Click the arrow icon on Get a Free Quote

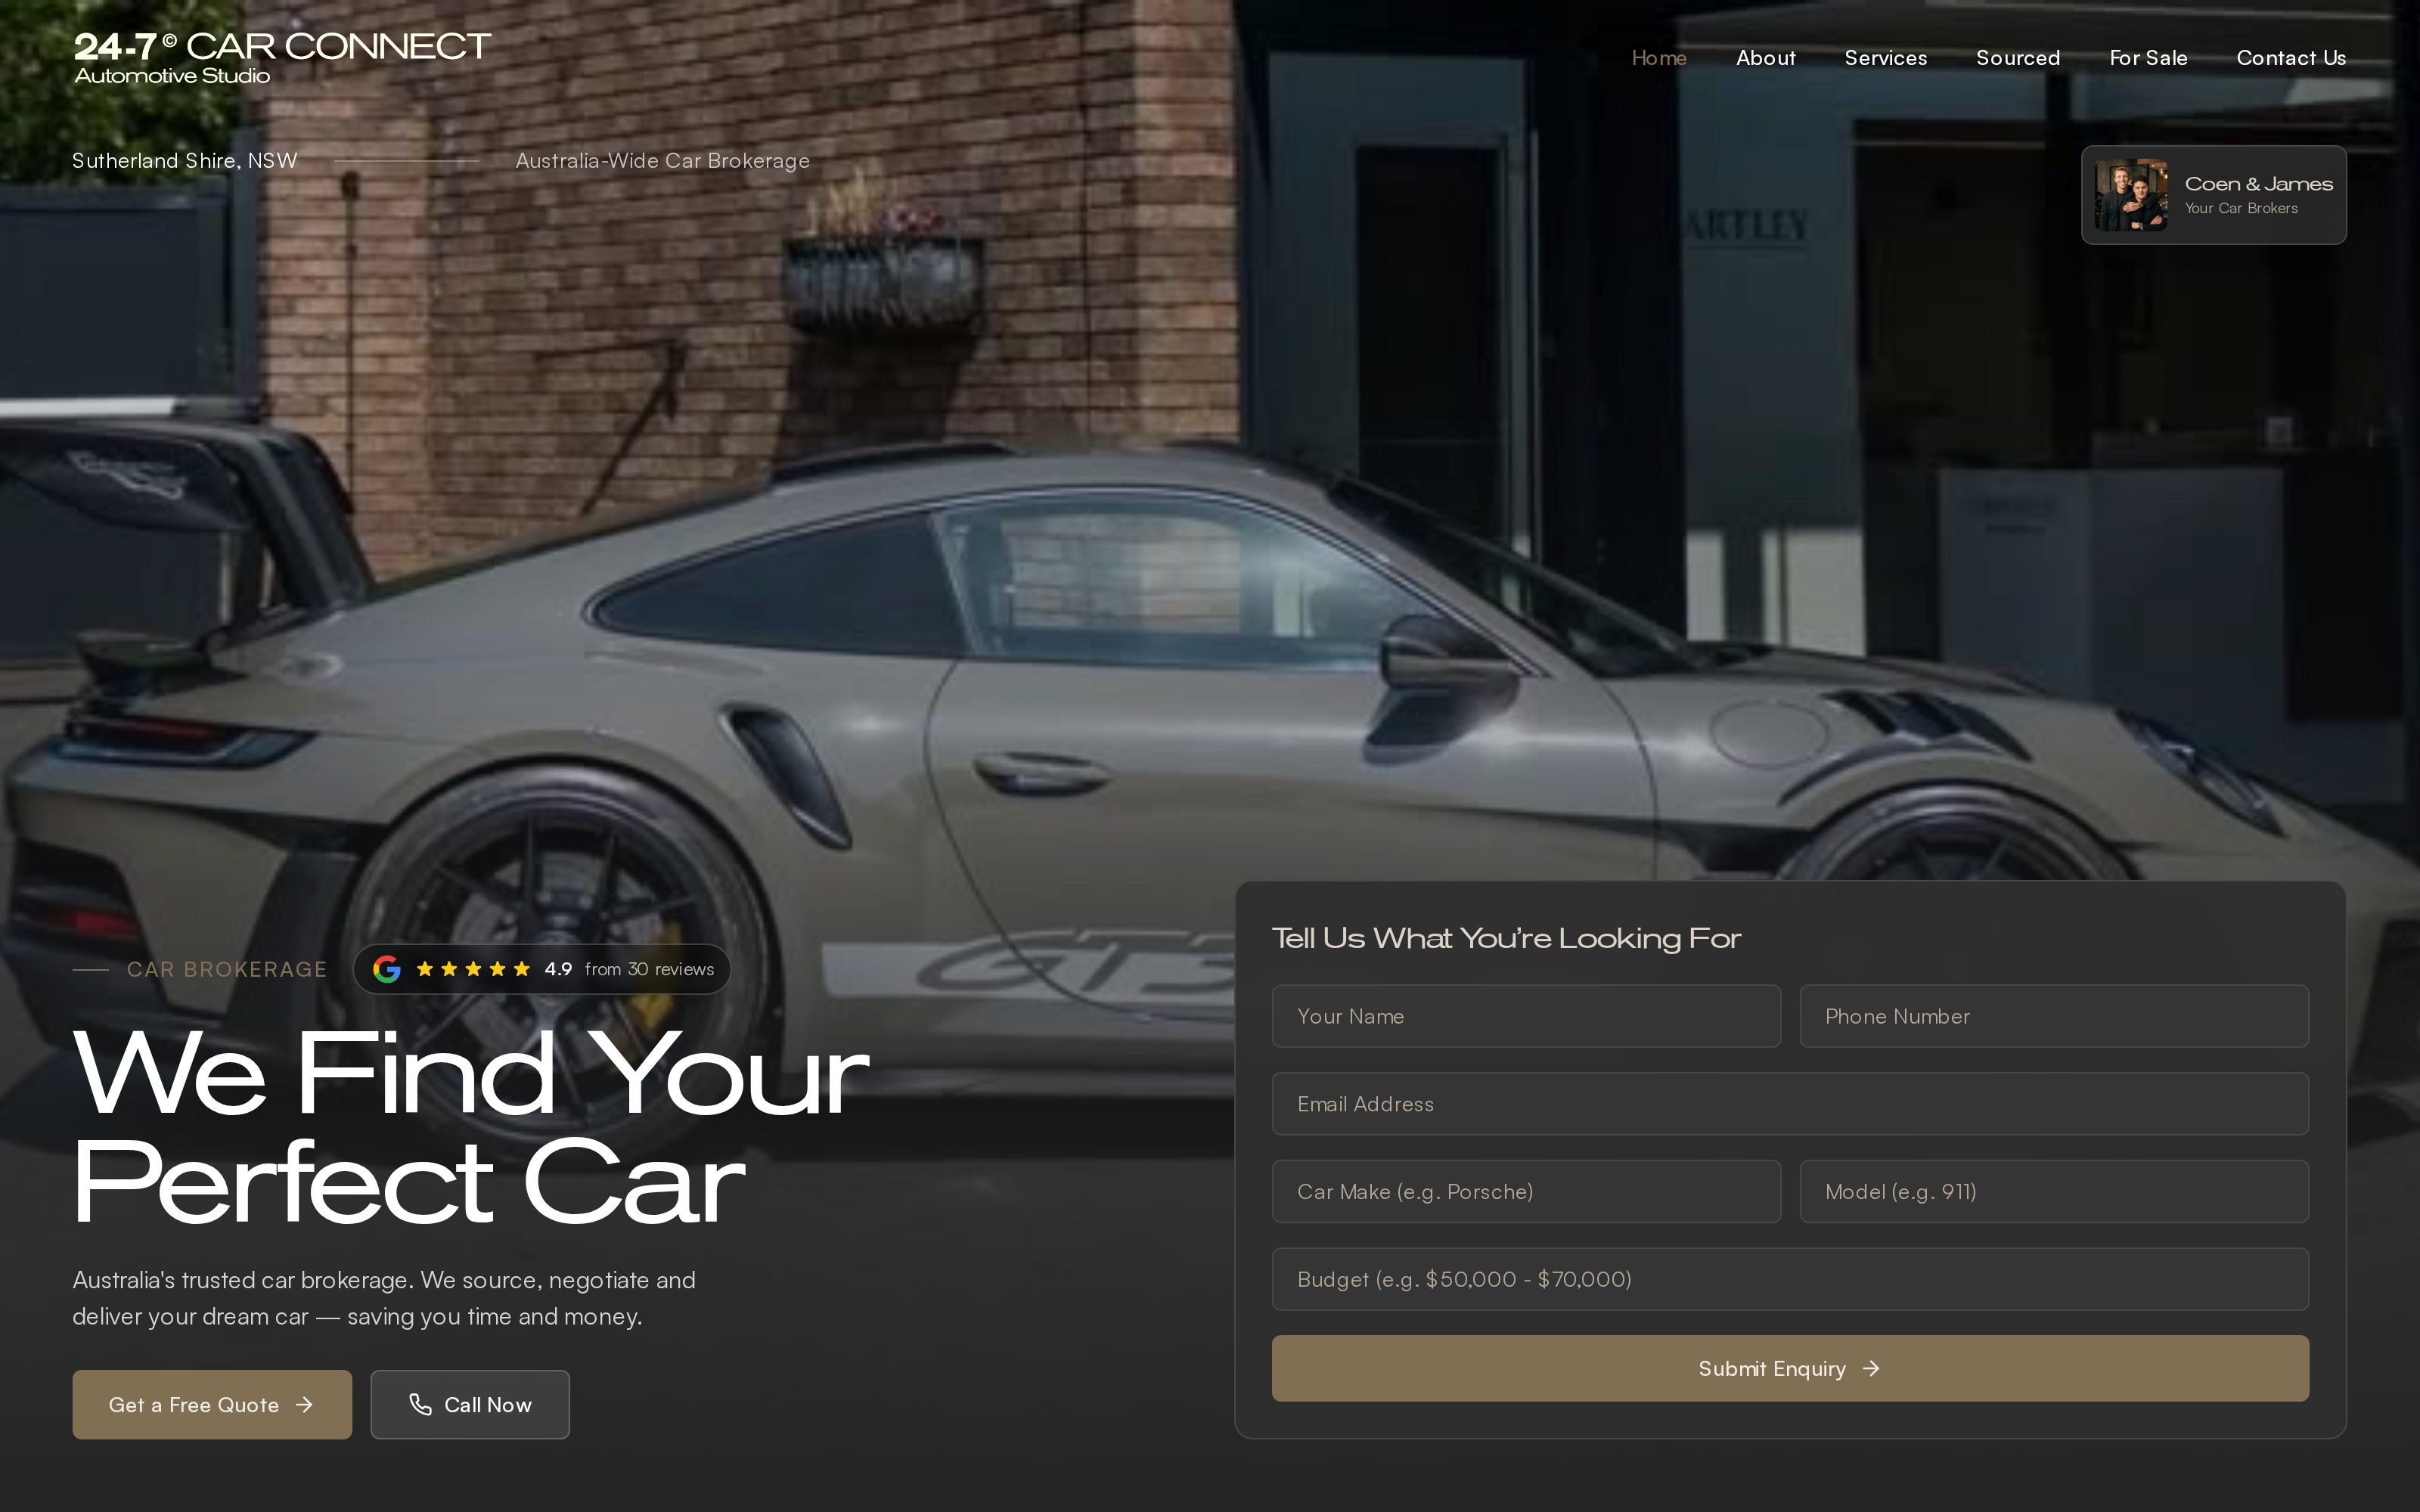pos(304,1405)
